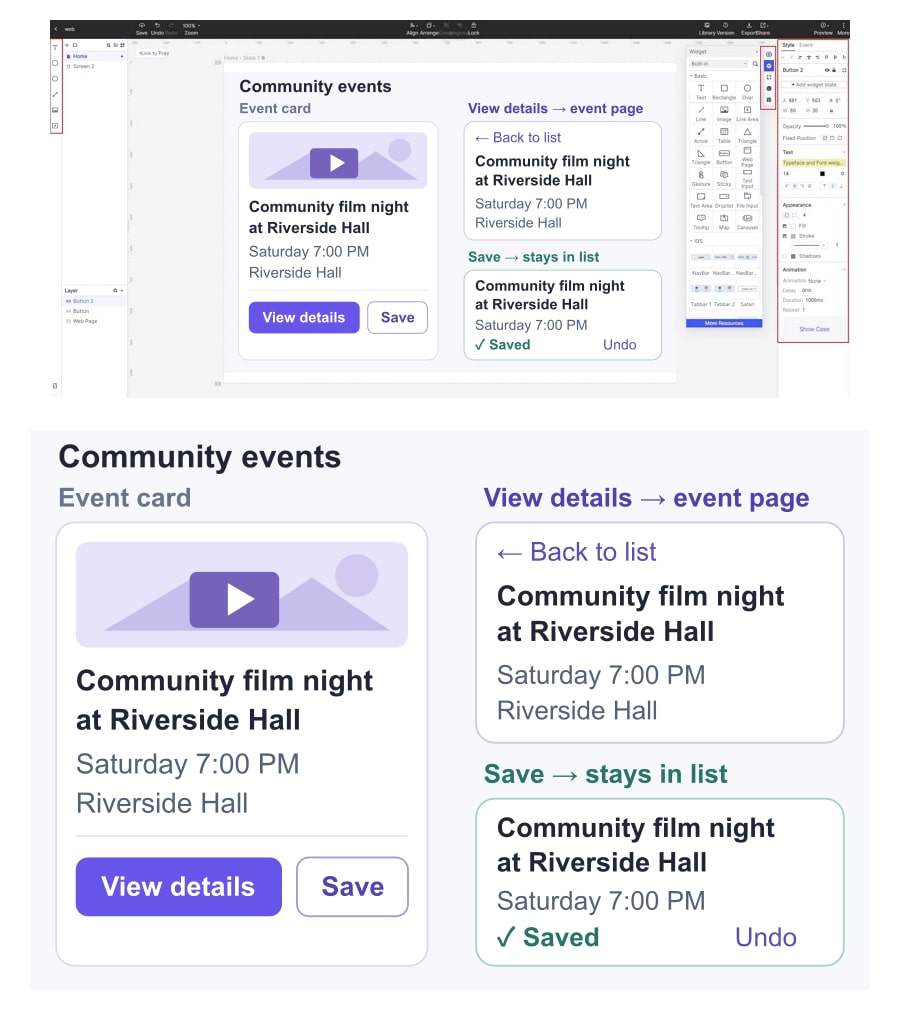This screenshot has height=1020, width=900.
Task: Select Screen 2 in the page list
Action: coord(94,66)
